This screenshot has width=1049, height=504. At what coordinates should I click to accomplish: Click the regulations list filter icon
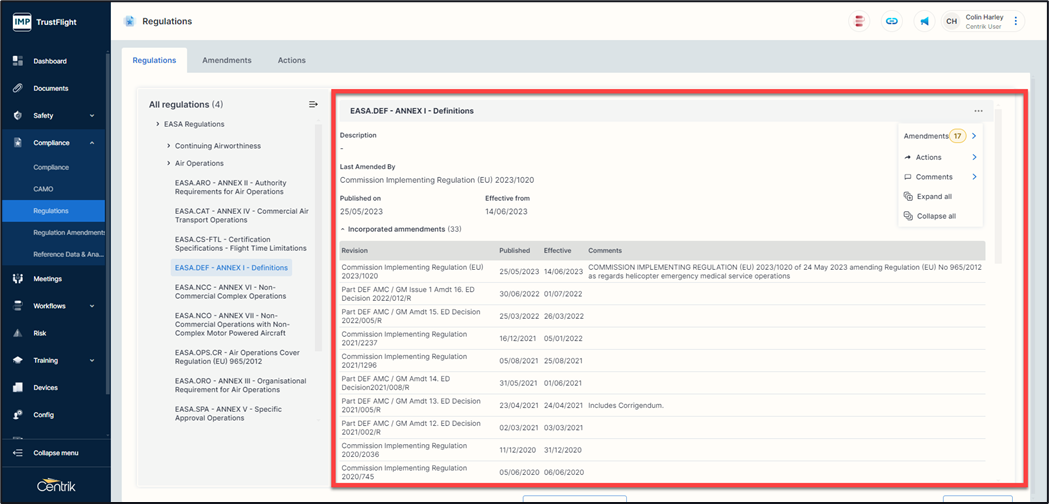point(313,104)
